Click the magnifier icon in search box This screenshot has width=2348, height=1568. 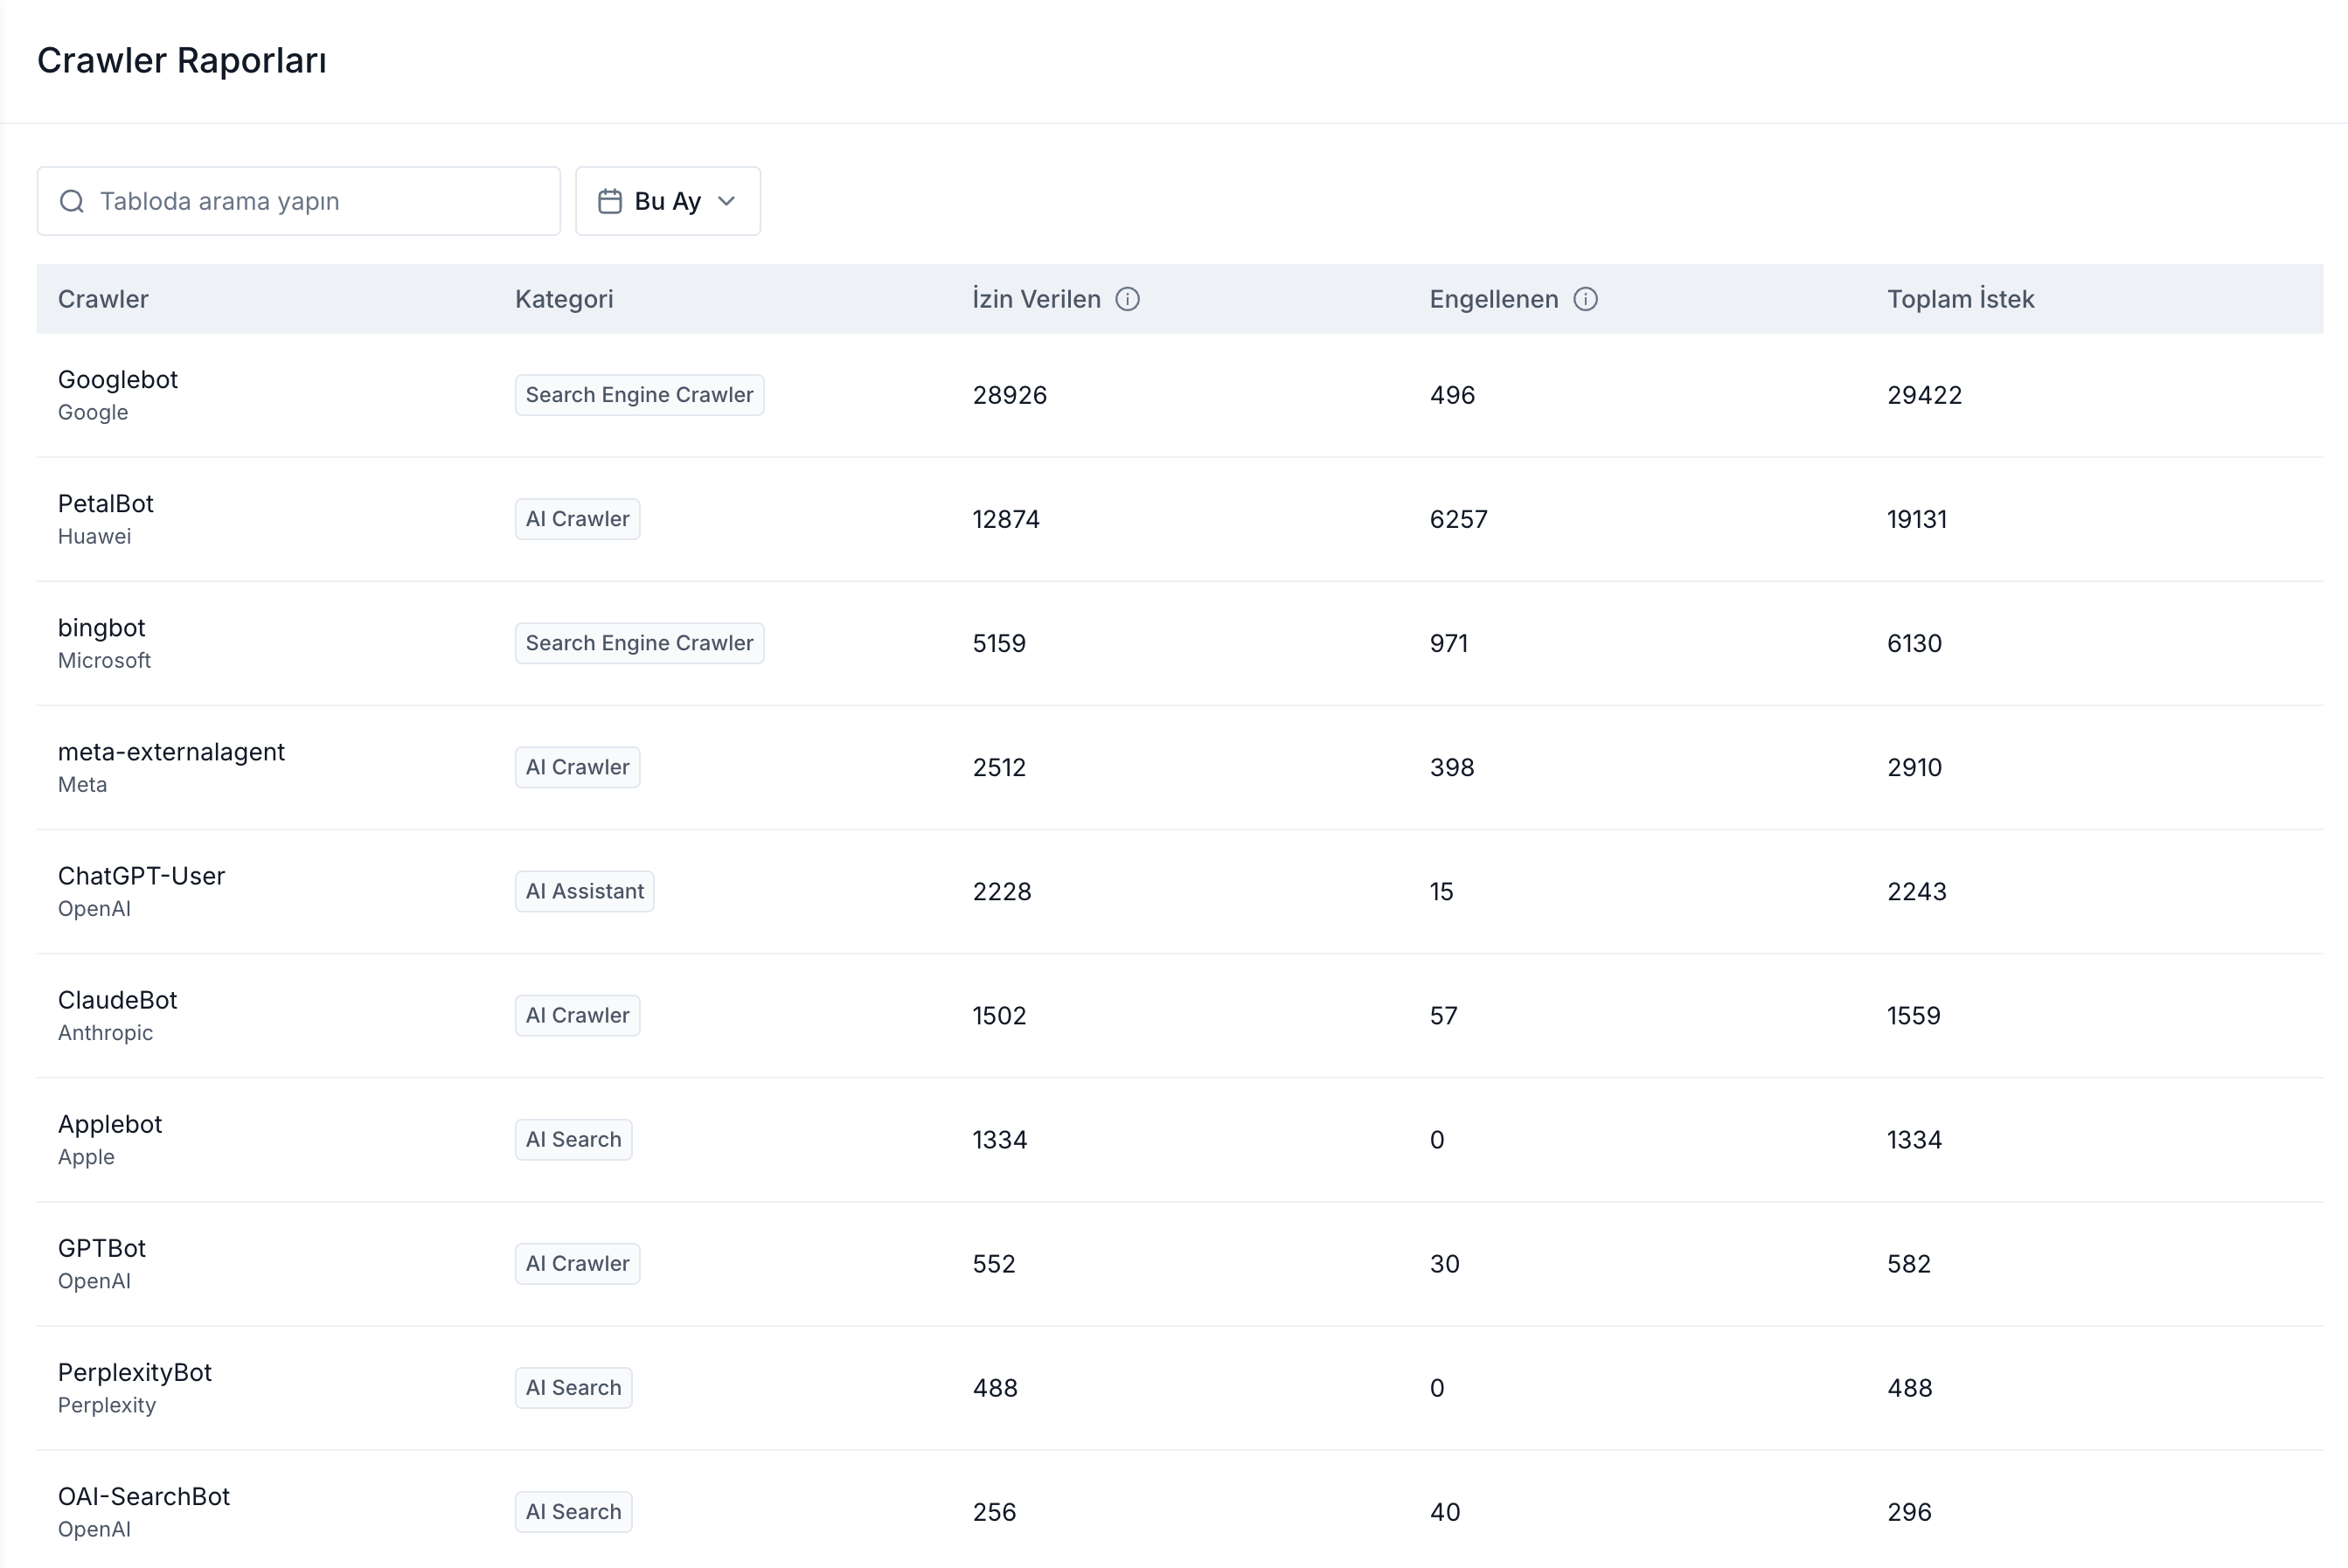coord(72,201)
